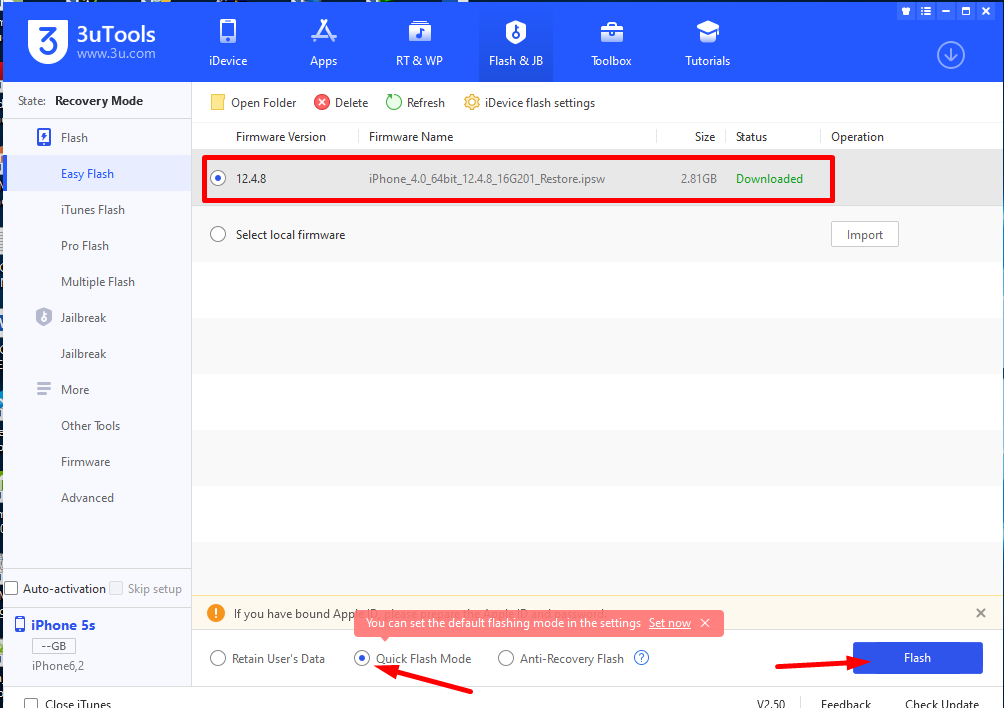The image size is (1004, 708).
Task: Open the Toolbox briefcase icon
Action: [611, 31]
